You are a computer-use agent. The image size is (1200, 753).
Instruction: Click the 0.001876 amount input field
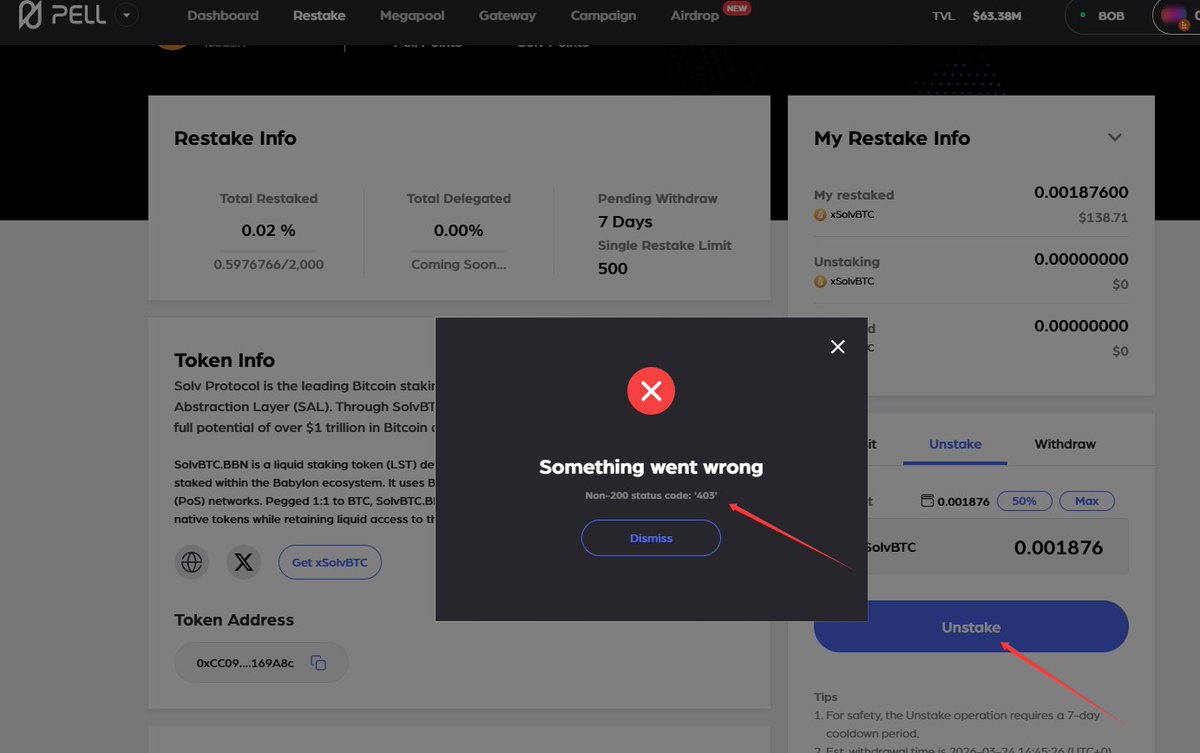coord(998,547)
